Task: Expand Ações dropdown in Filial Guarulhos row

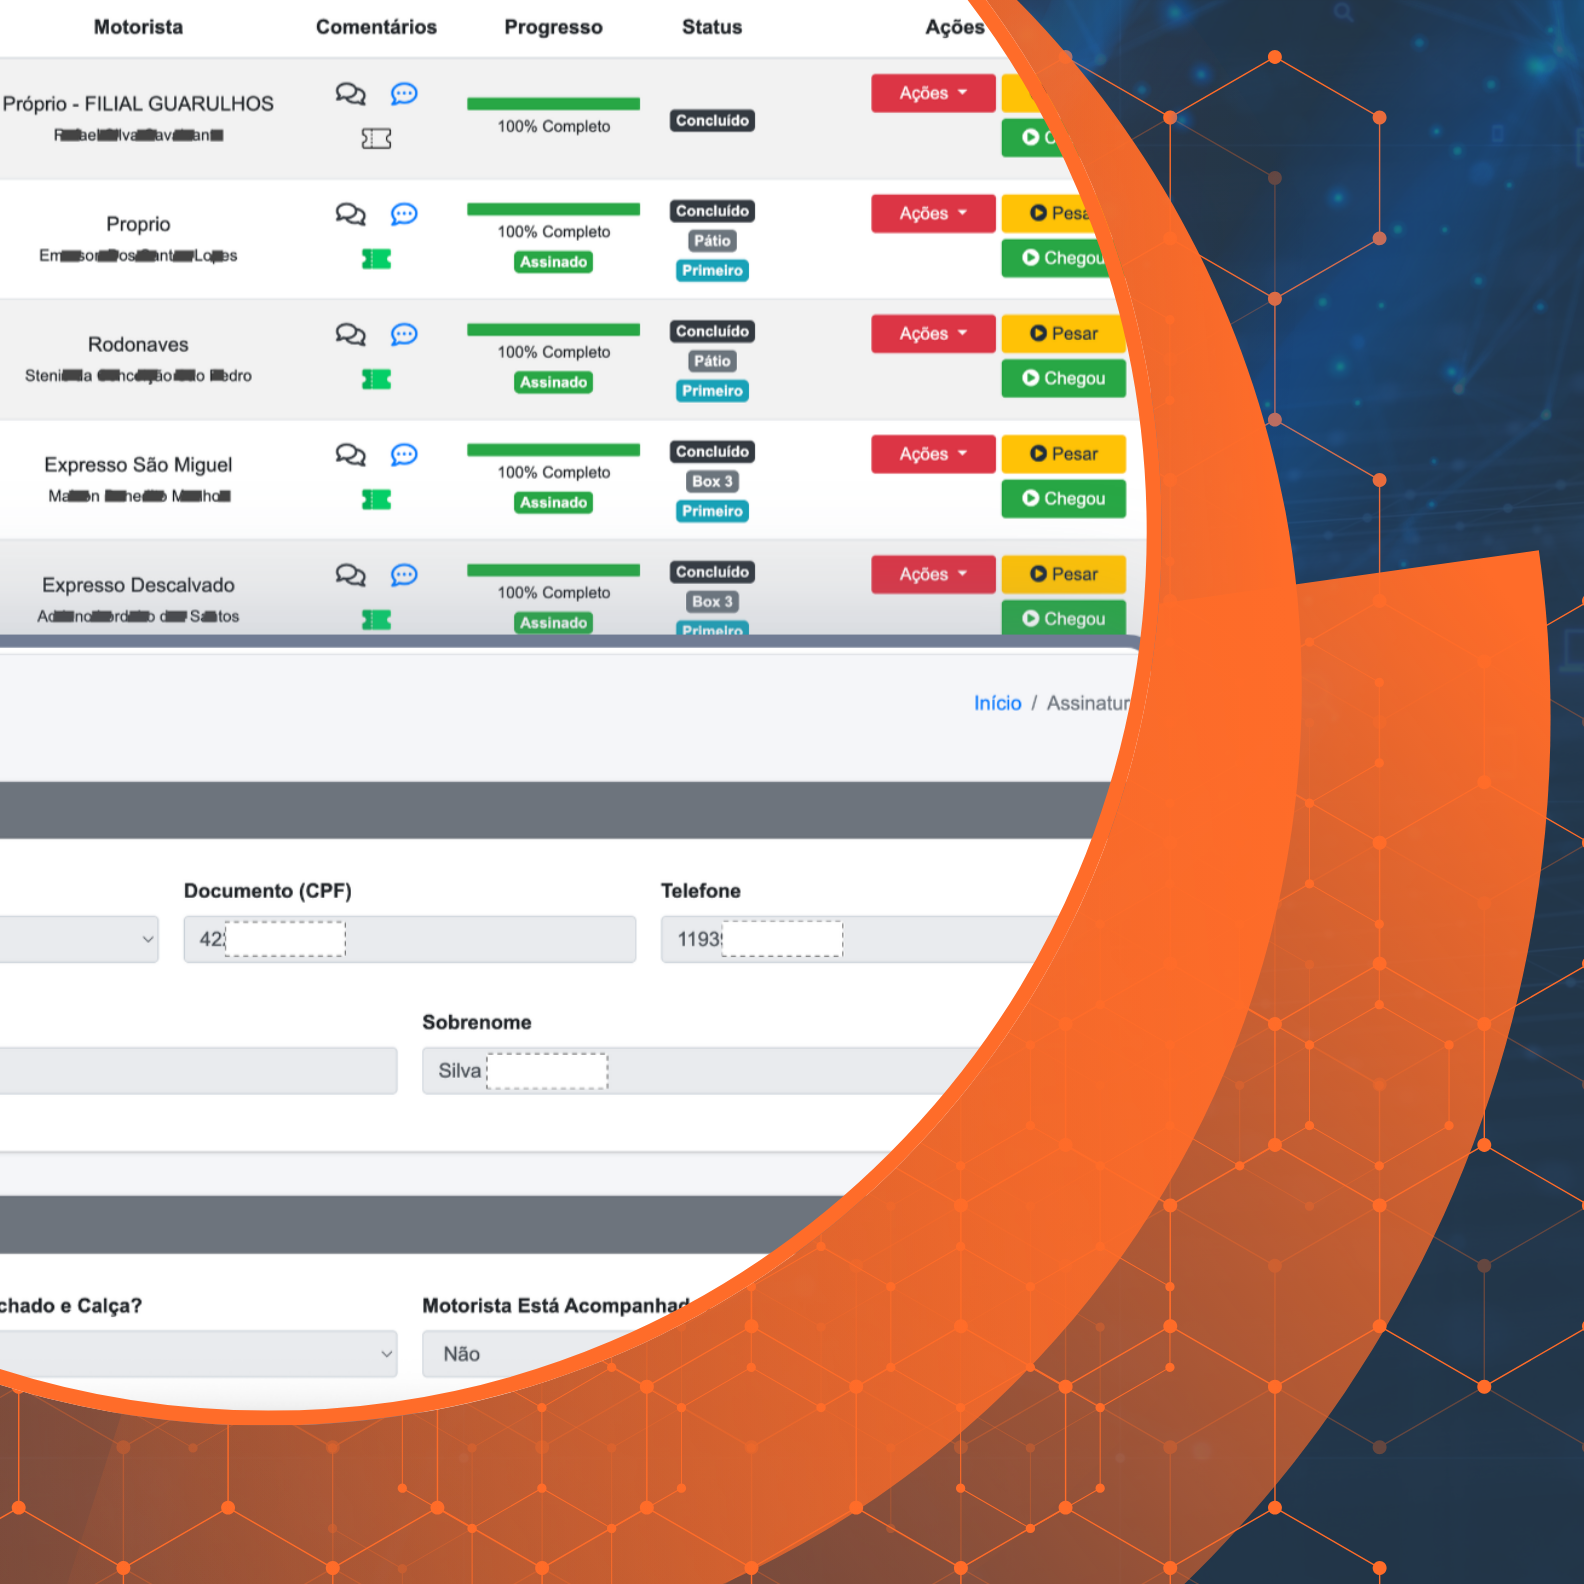Action: 932,93
